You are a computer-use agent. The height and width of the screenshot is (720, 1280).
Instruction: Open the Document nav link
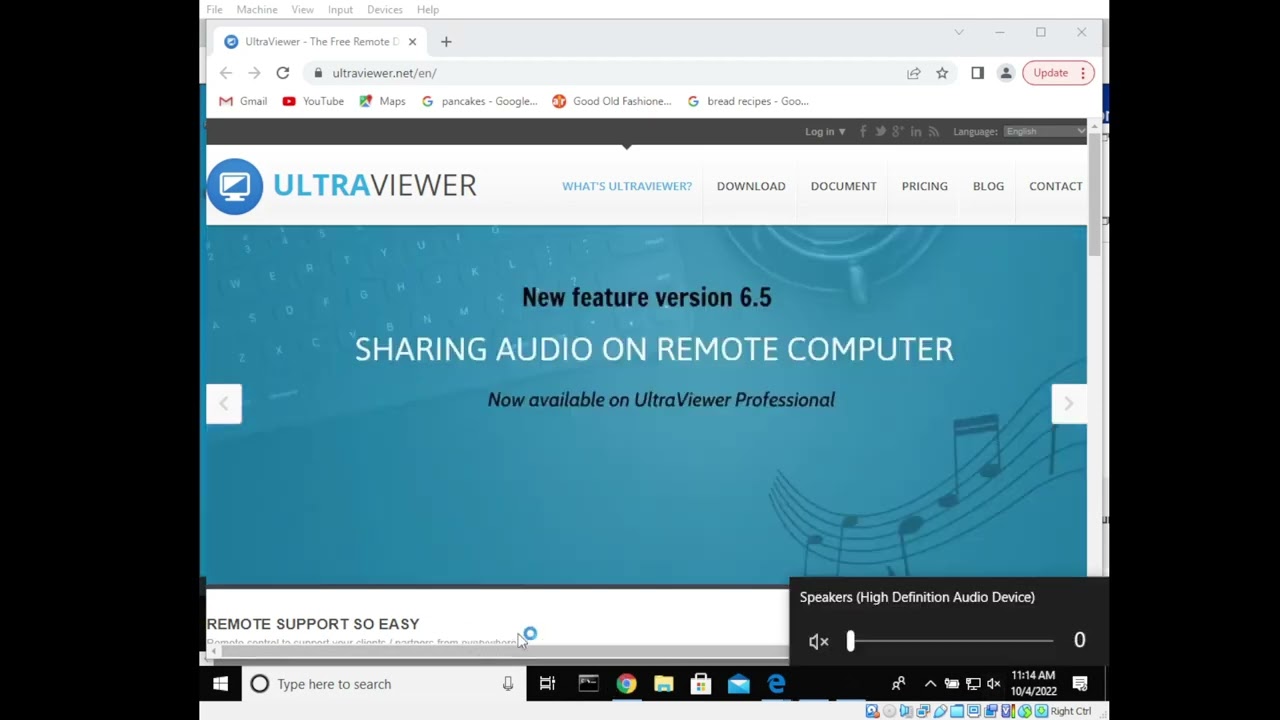pyautogui.click(x=844, y=186)
